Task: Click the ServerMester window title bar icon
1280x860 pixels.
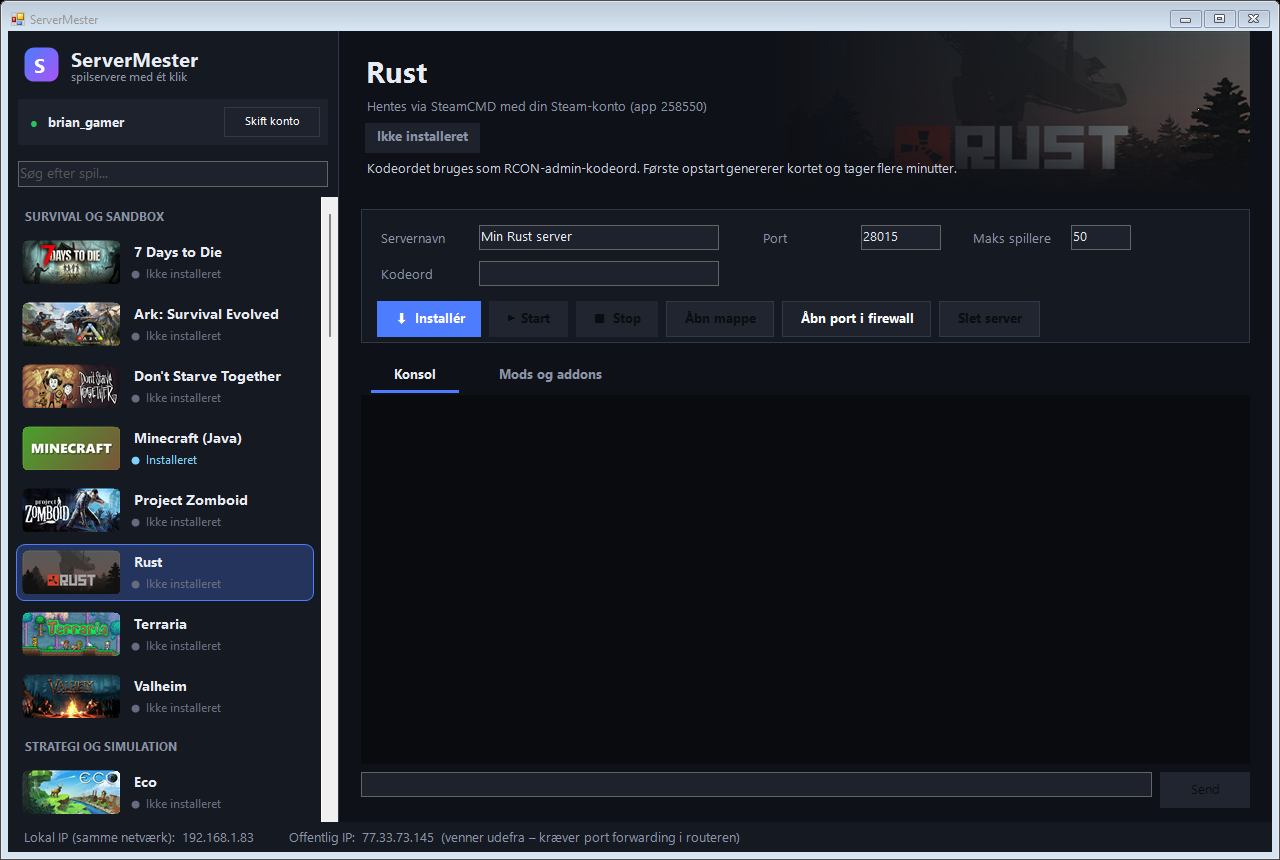Action: click(18, 19)
